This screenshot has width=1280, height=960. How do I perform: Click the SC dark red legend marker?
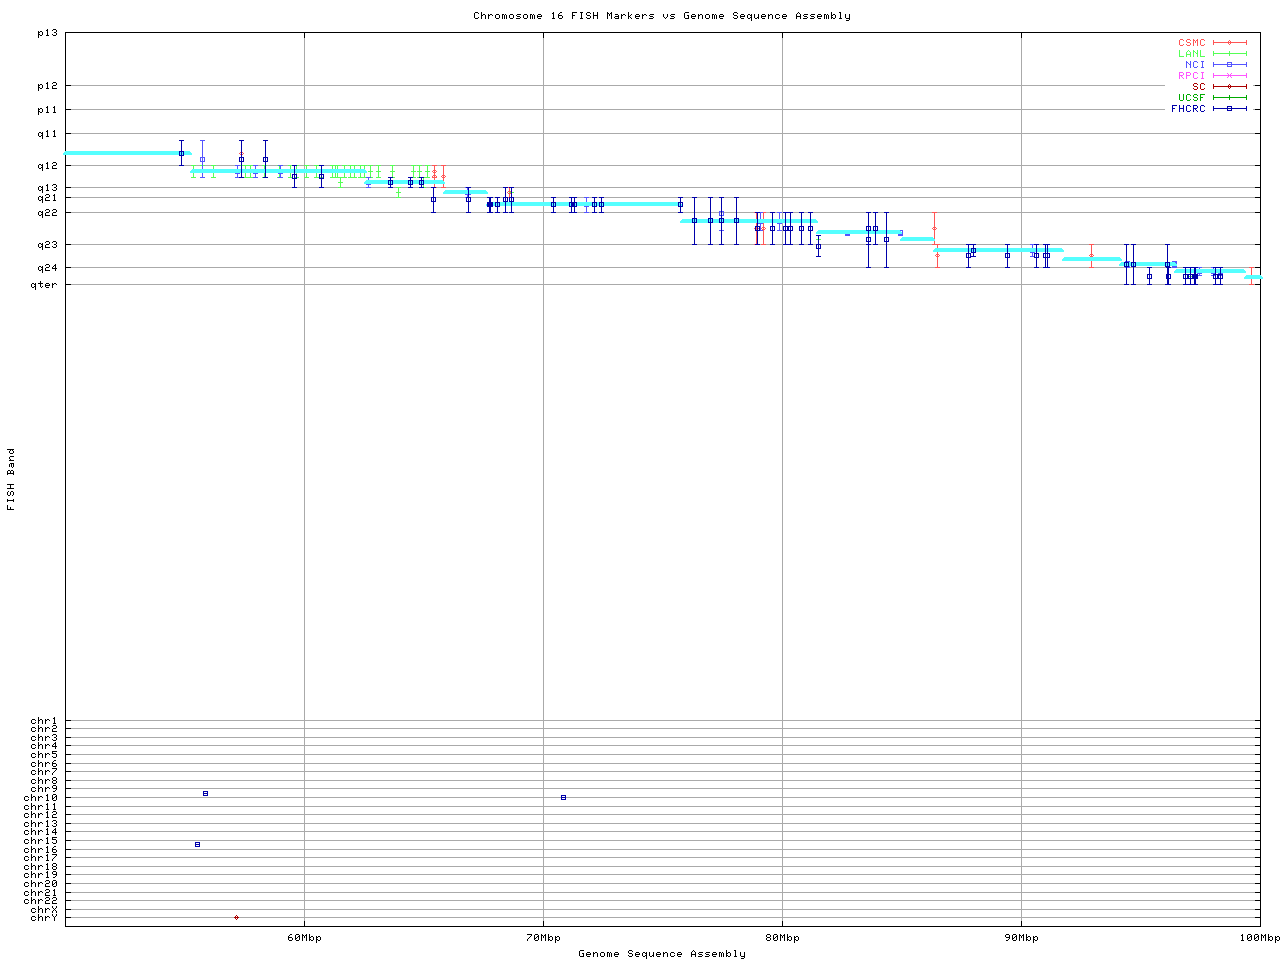tap(1229, 87)
